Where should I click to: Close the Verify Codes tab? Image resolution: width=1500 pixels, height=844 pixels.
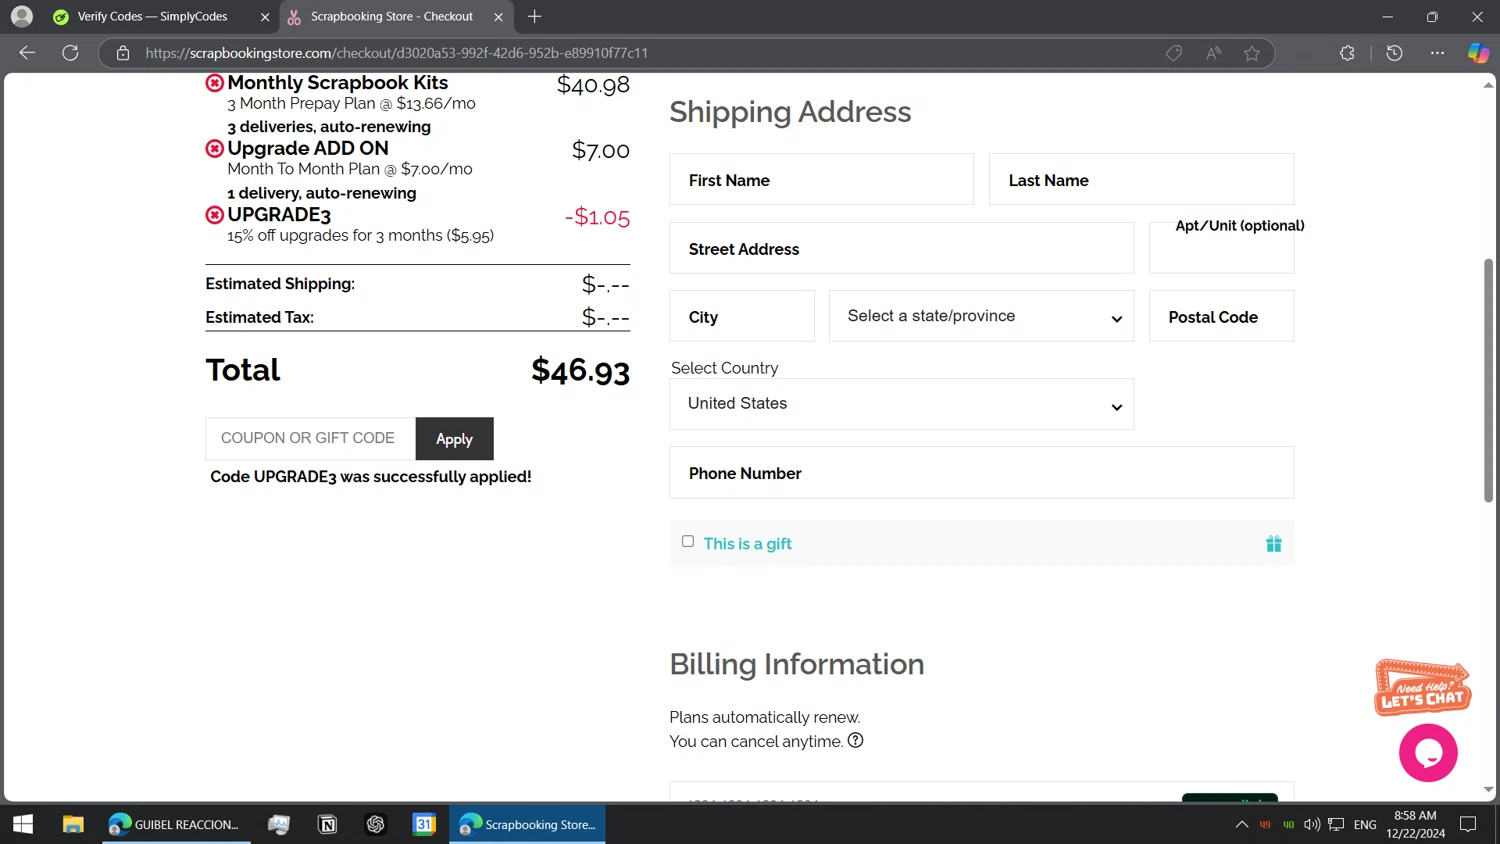point(265,17)
